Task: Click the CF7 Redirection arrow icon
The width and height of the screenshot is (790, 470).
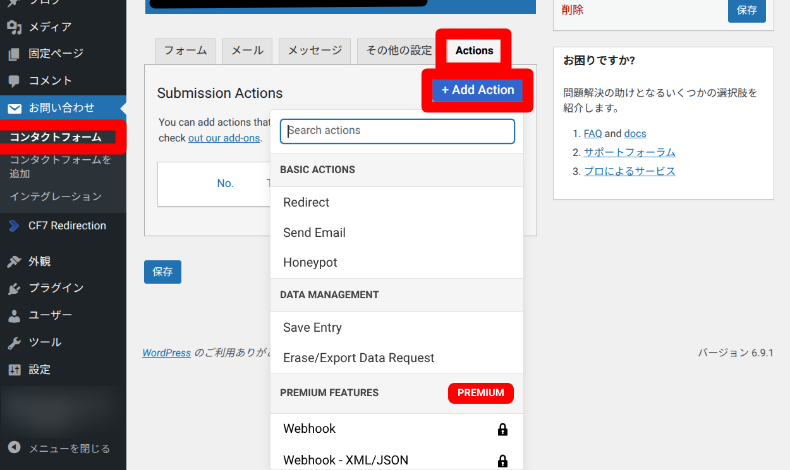Action: 14,226
